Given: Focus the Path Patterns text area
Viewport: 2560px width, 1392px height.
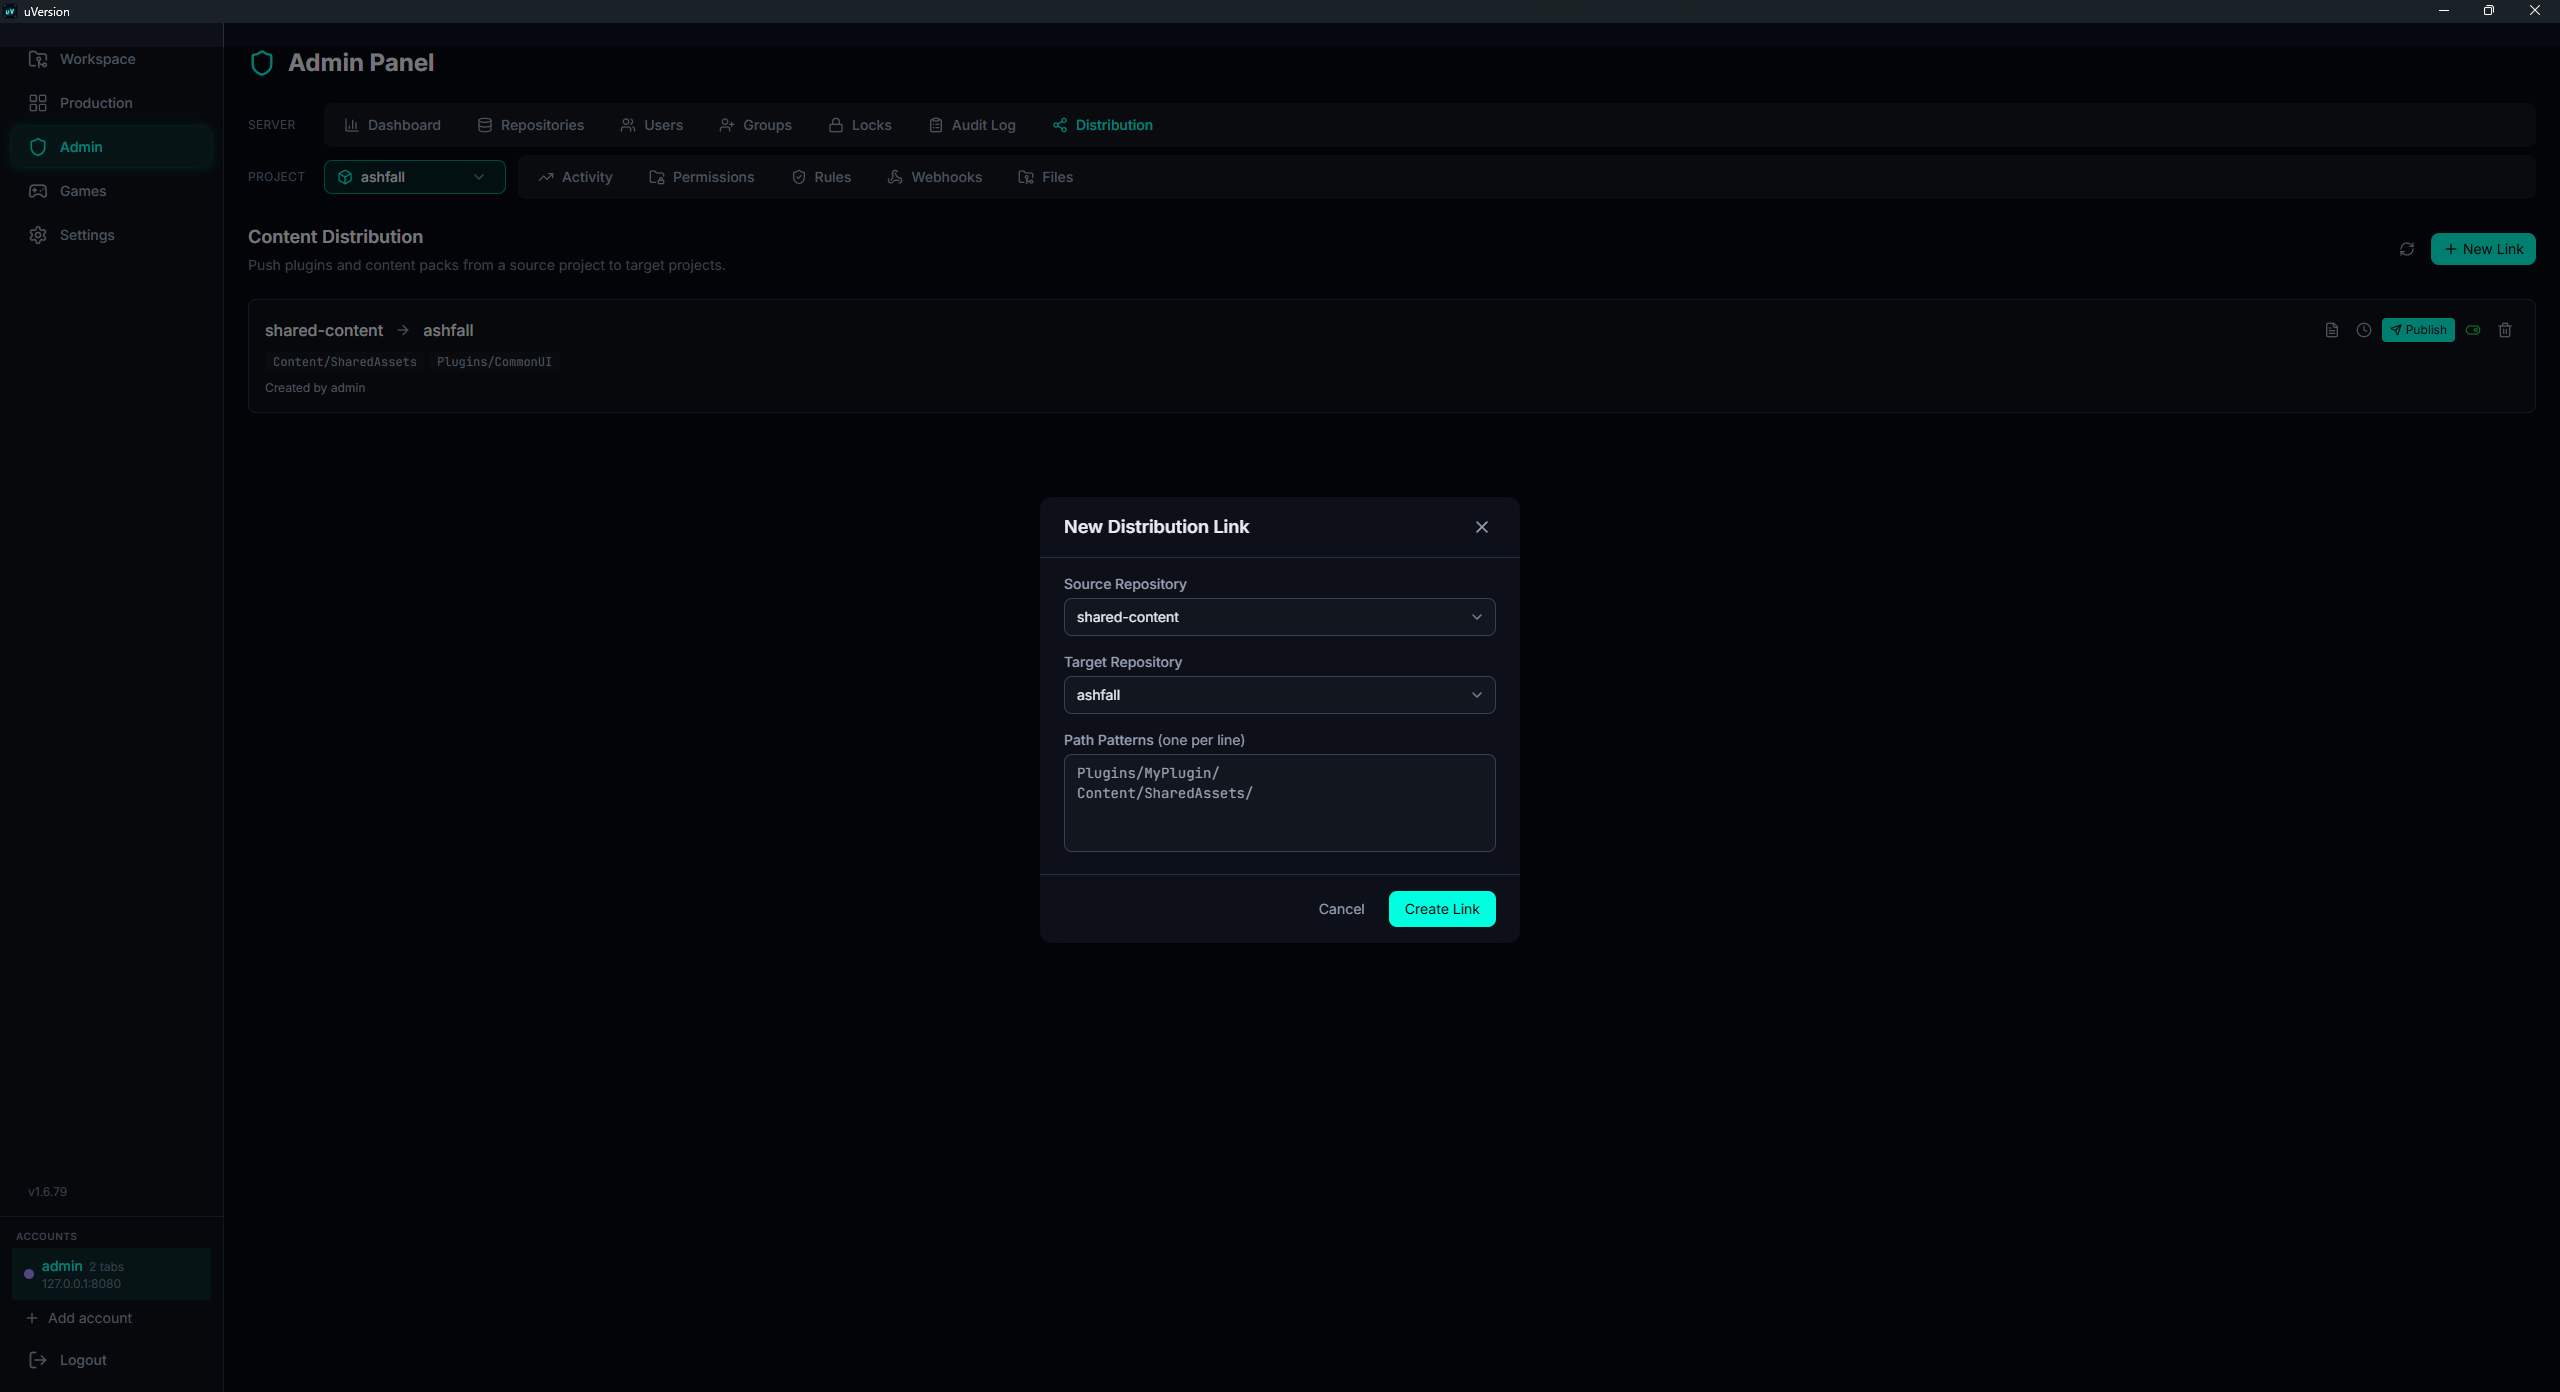Looking at the screenshot, I should pos(1279,803).
